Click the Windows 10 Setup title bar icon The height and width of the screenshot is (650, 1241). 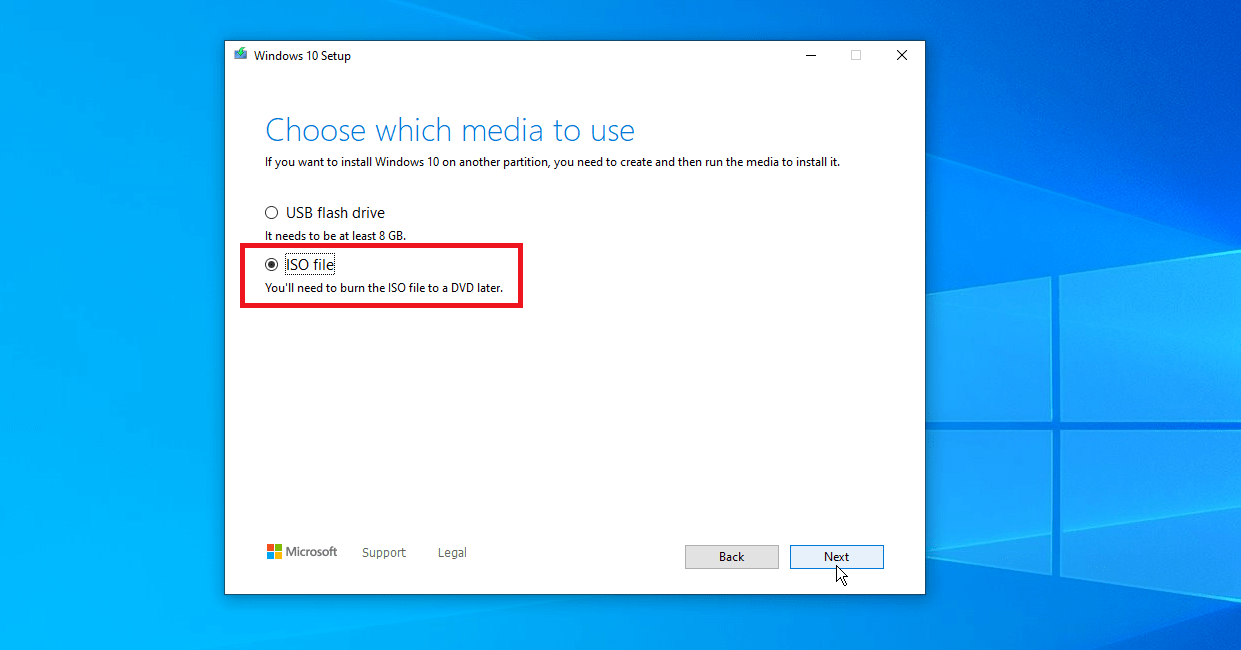point(240,54)
